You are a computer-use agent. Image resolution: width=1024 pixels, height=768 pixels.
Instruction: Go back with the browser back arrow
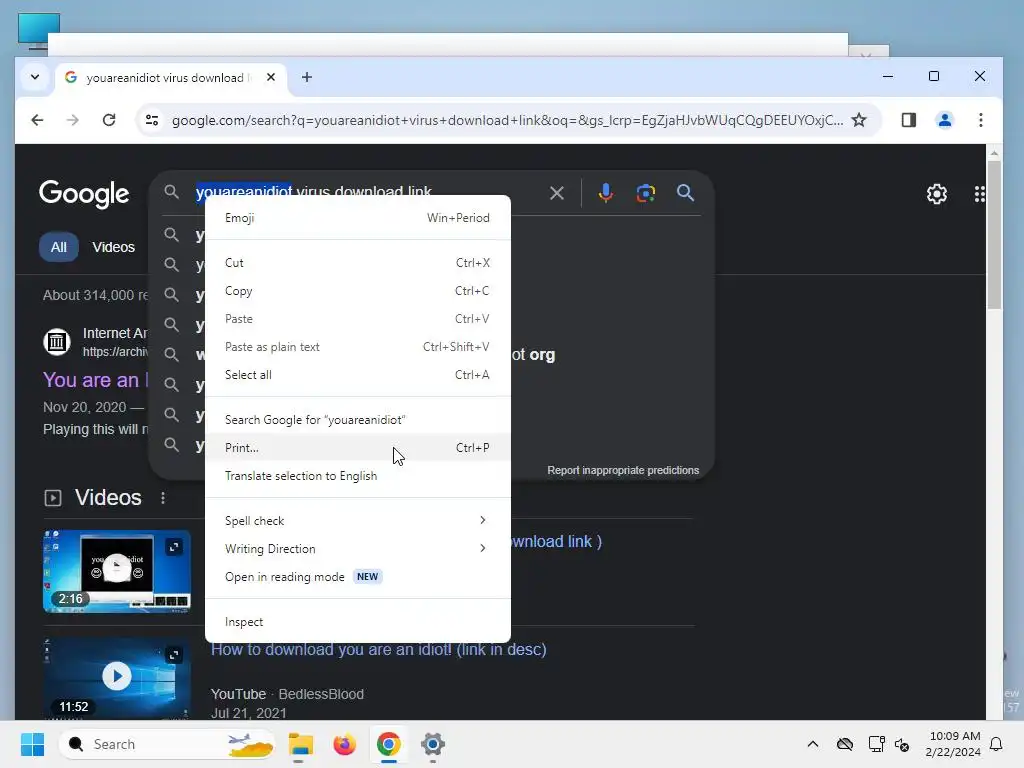coord(37,120)
